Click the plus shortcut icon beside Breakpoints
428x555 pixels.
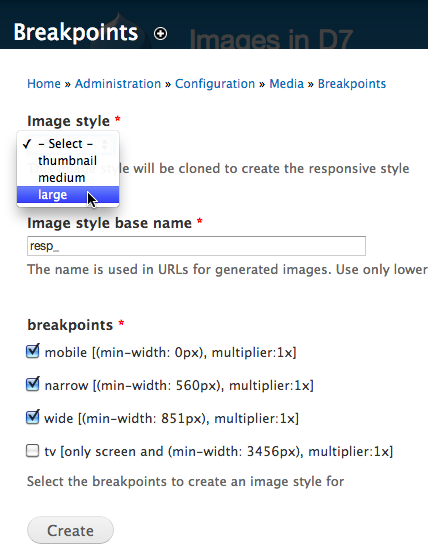pos(160,34)
